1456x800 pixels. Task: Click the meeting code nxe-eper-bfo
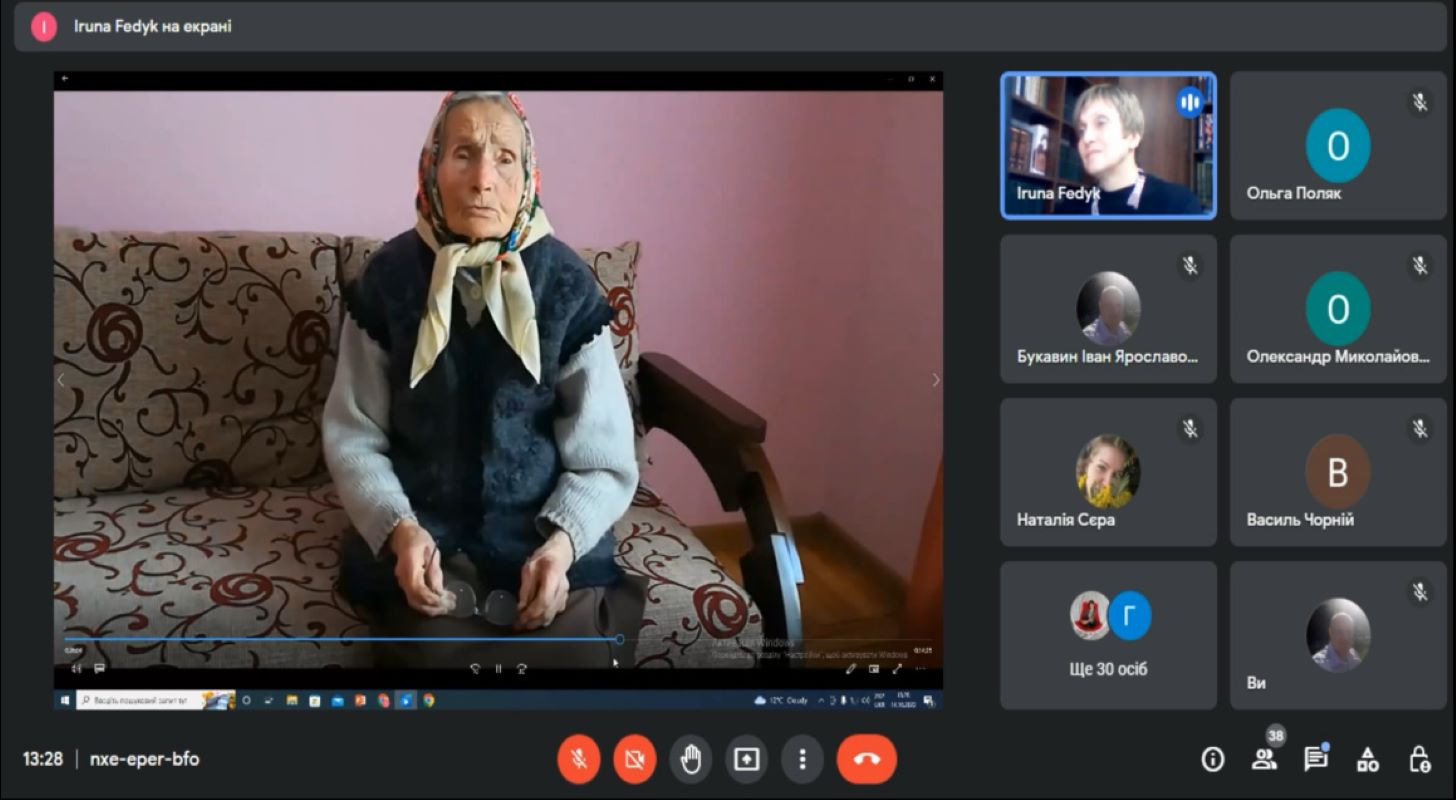[144, 759]
